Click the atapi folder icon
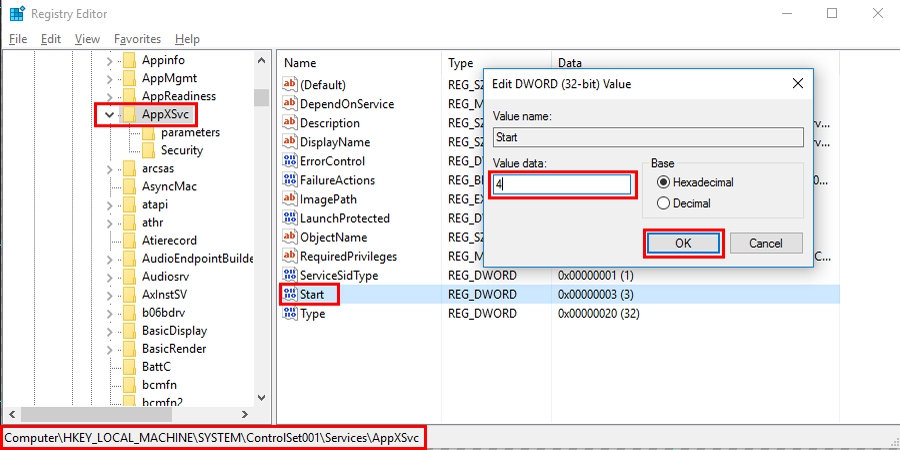900x450 pixels. point(130,204)
